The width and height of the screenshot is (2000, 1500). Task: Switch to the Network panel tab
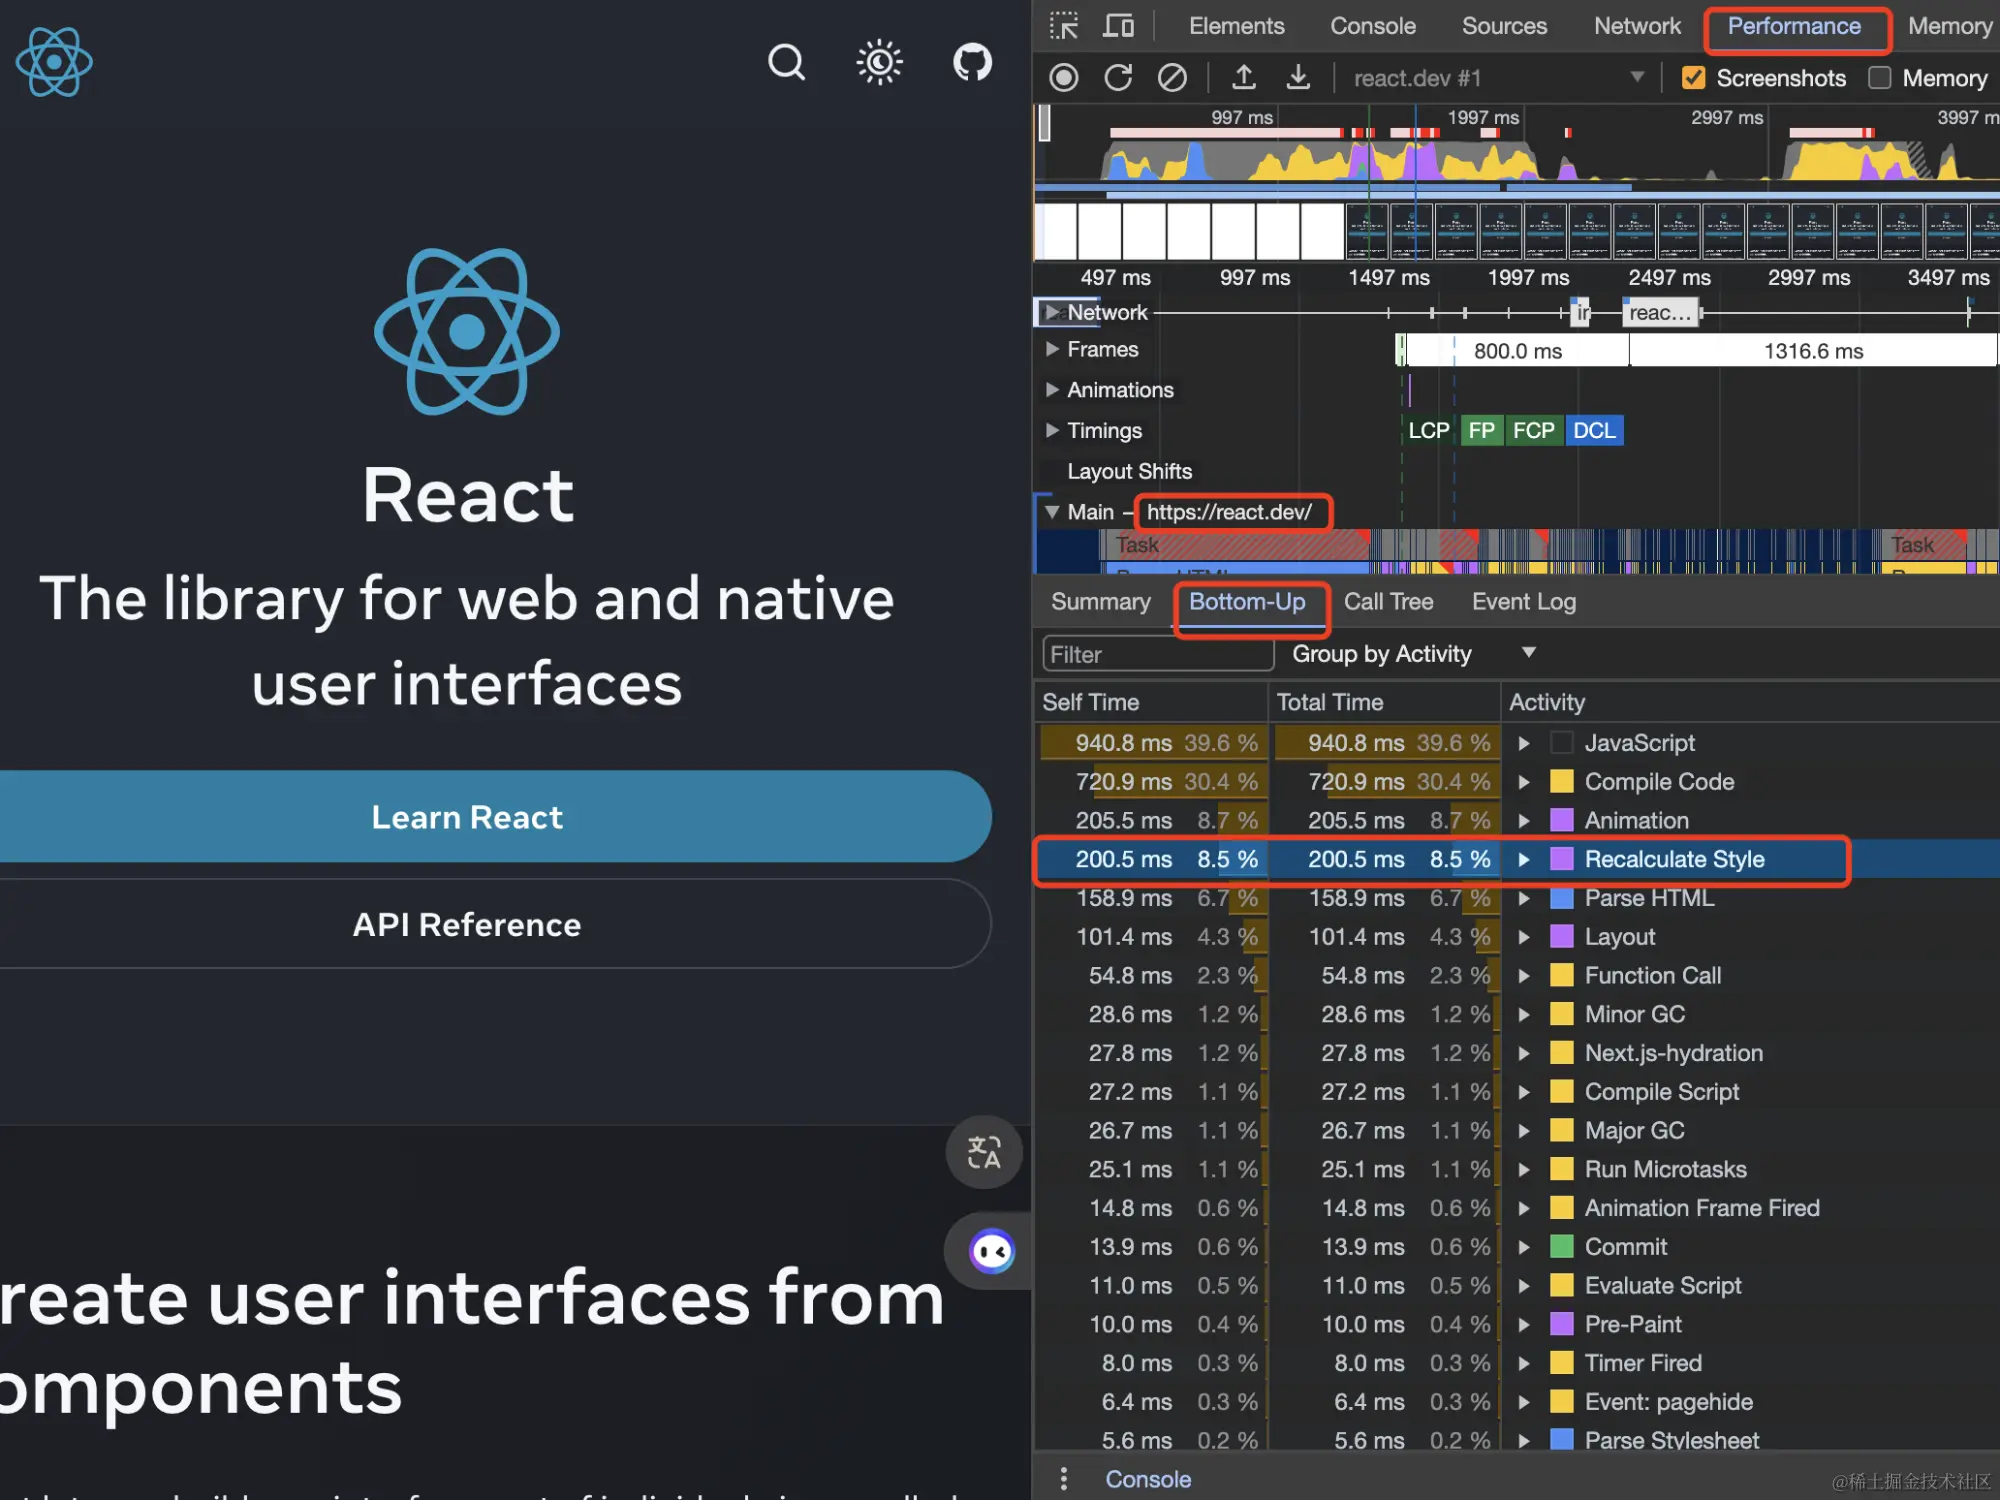[x=1637, y=26]
